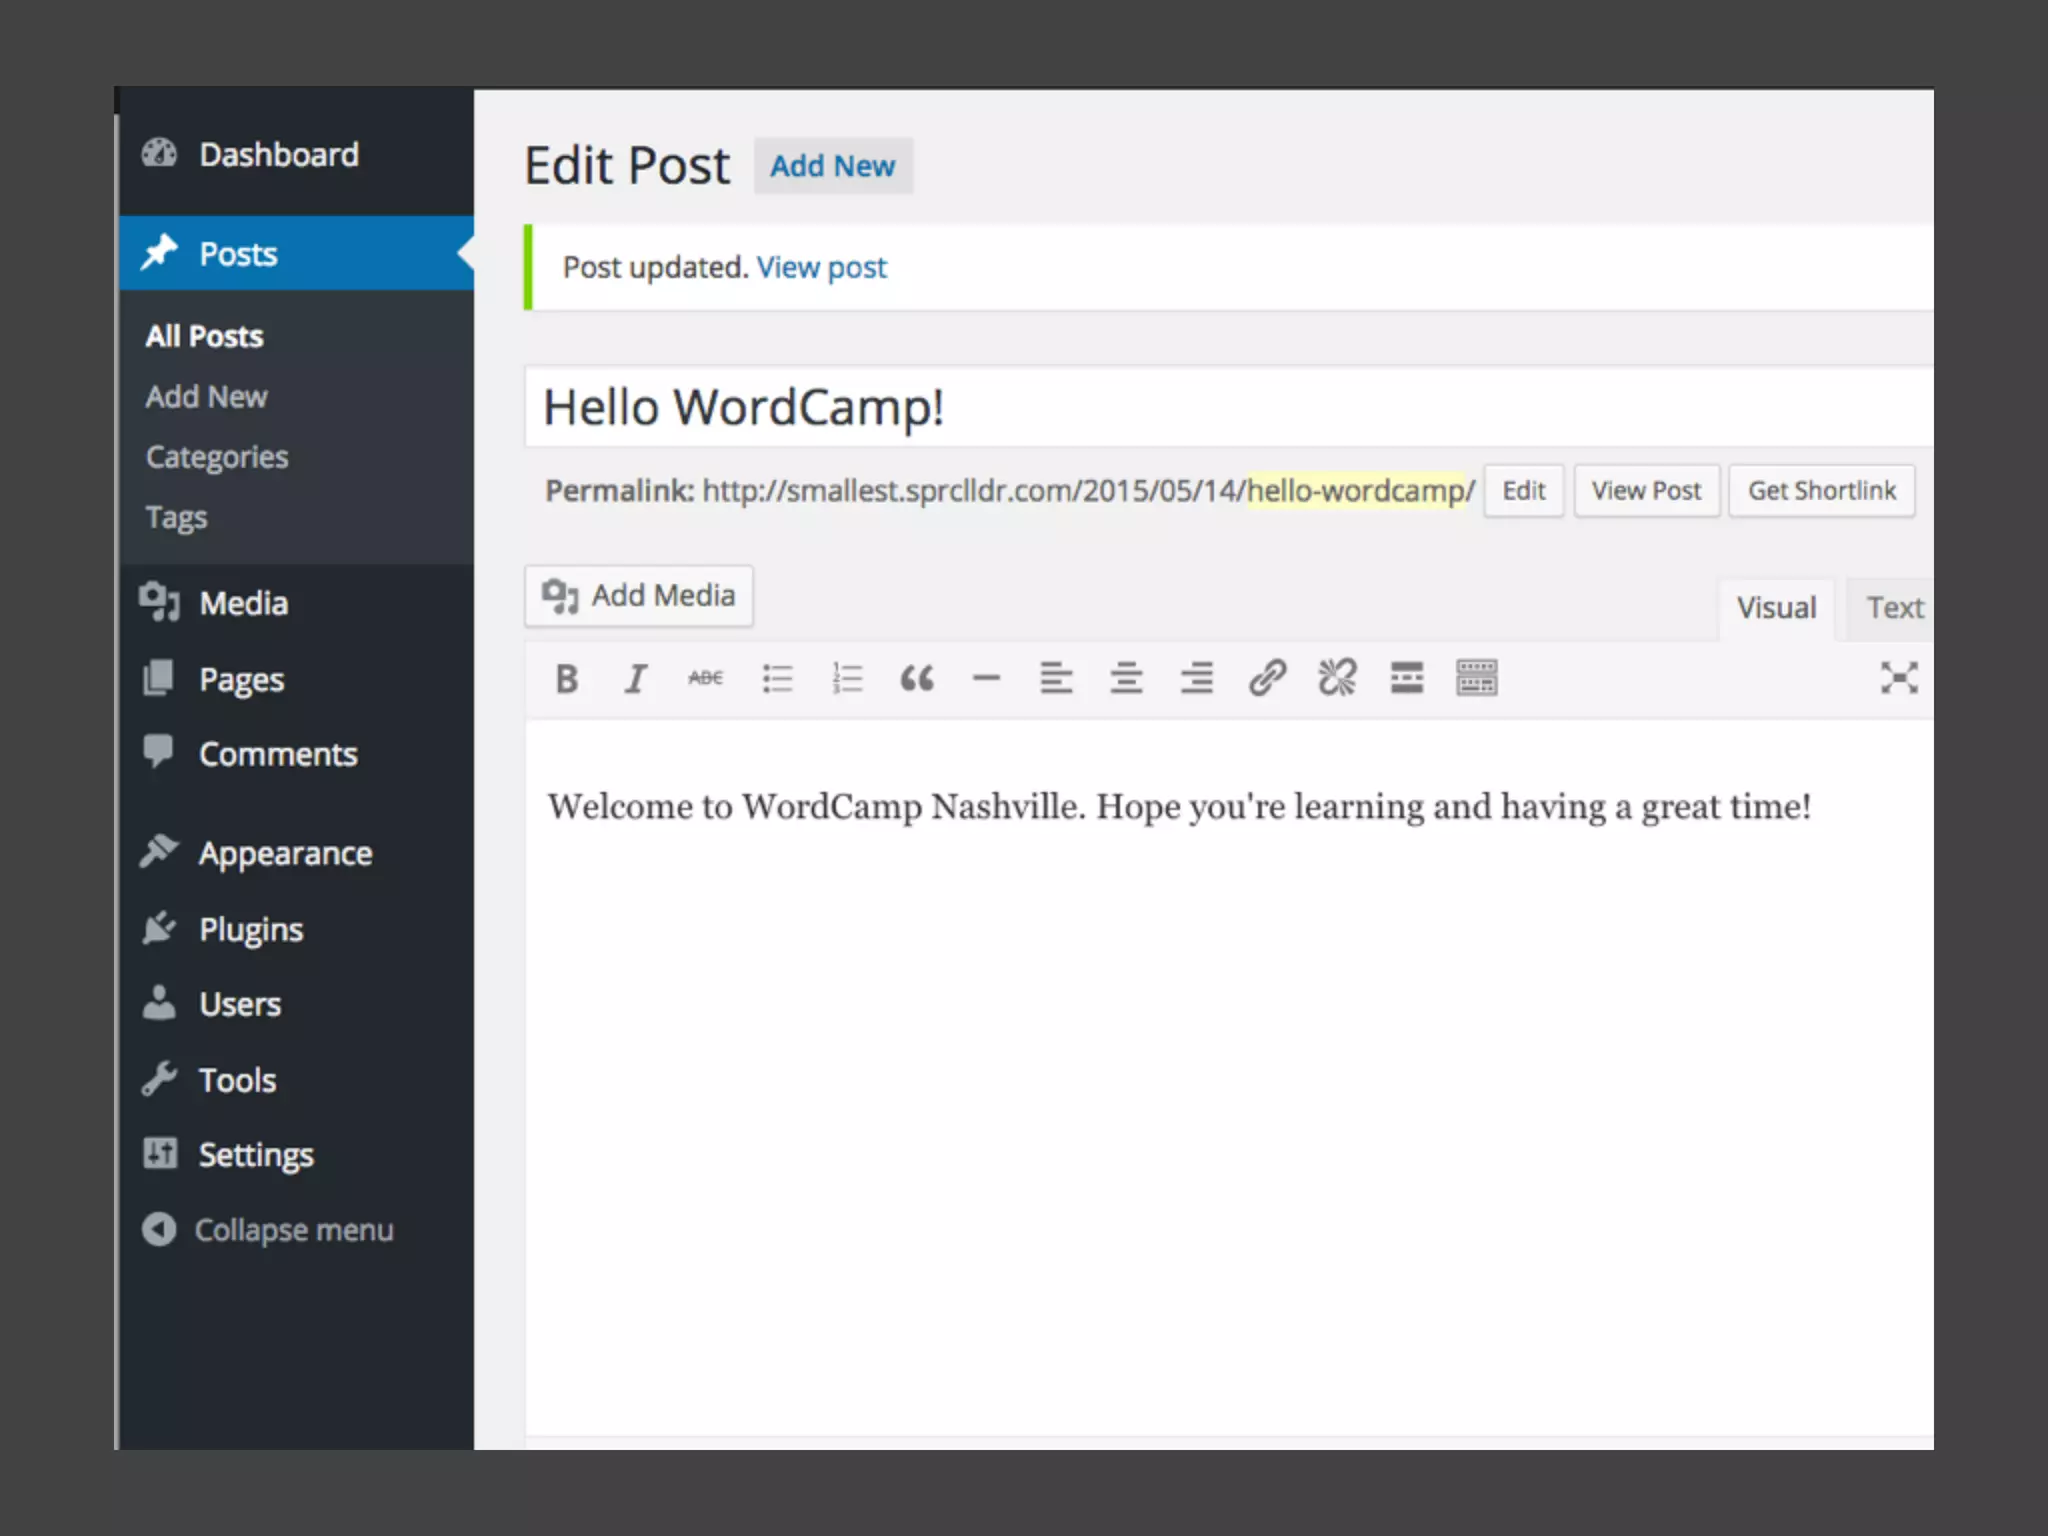The image size is (2048, 1536).
Task: Open the View post link
Action: click(x=821, y=268)
